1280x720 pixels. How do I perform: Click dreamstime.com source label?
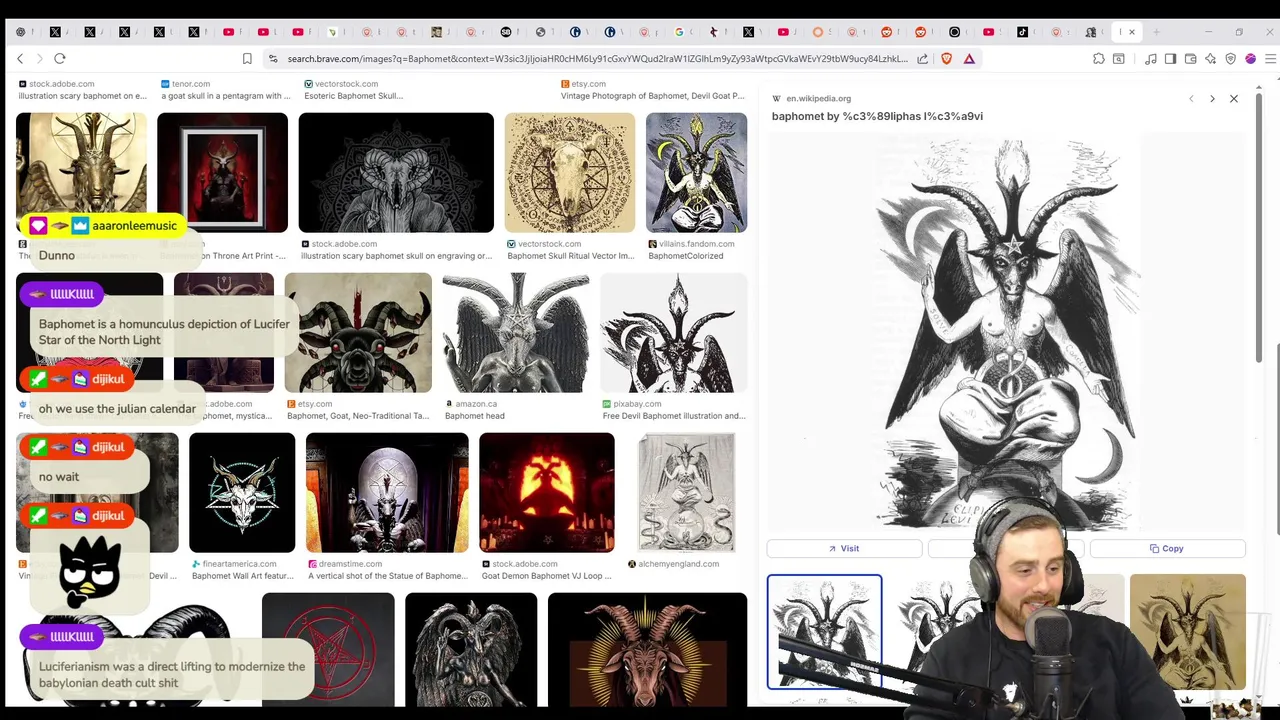pyautogui.click(x=350, y=564)
